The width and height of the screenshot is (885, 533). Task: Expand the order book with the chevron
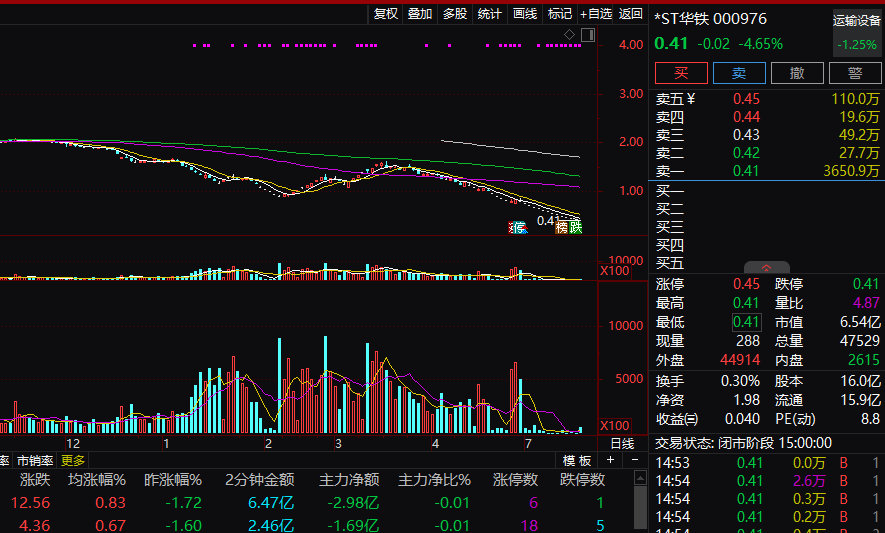tap(766, 268)
